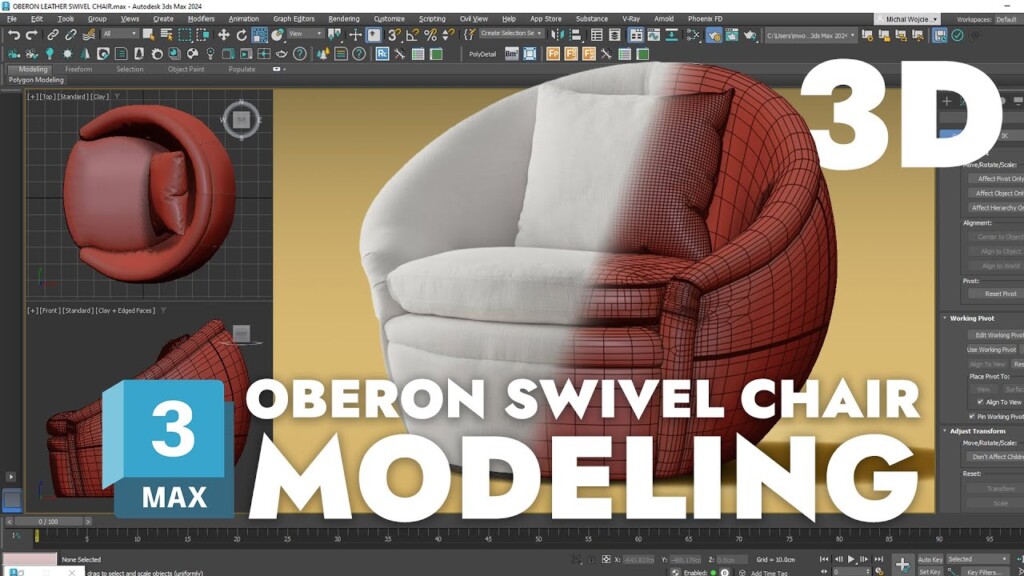This screenshot has width=1024, height=576.
Task: Open the Michal Wojcie account dropdown
Action: (908, 19)
